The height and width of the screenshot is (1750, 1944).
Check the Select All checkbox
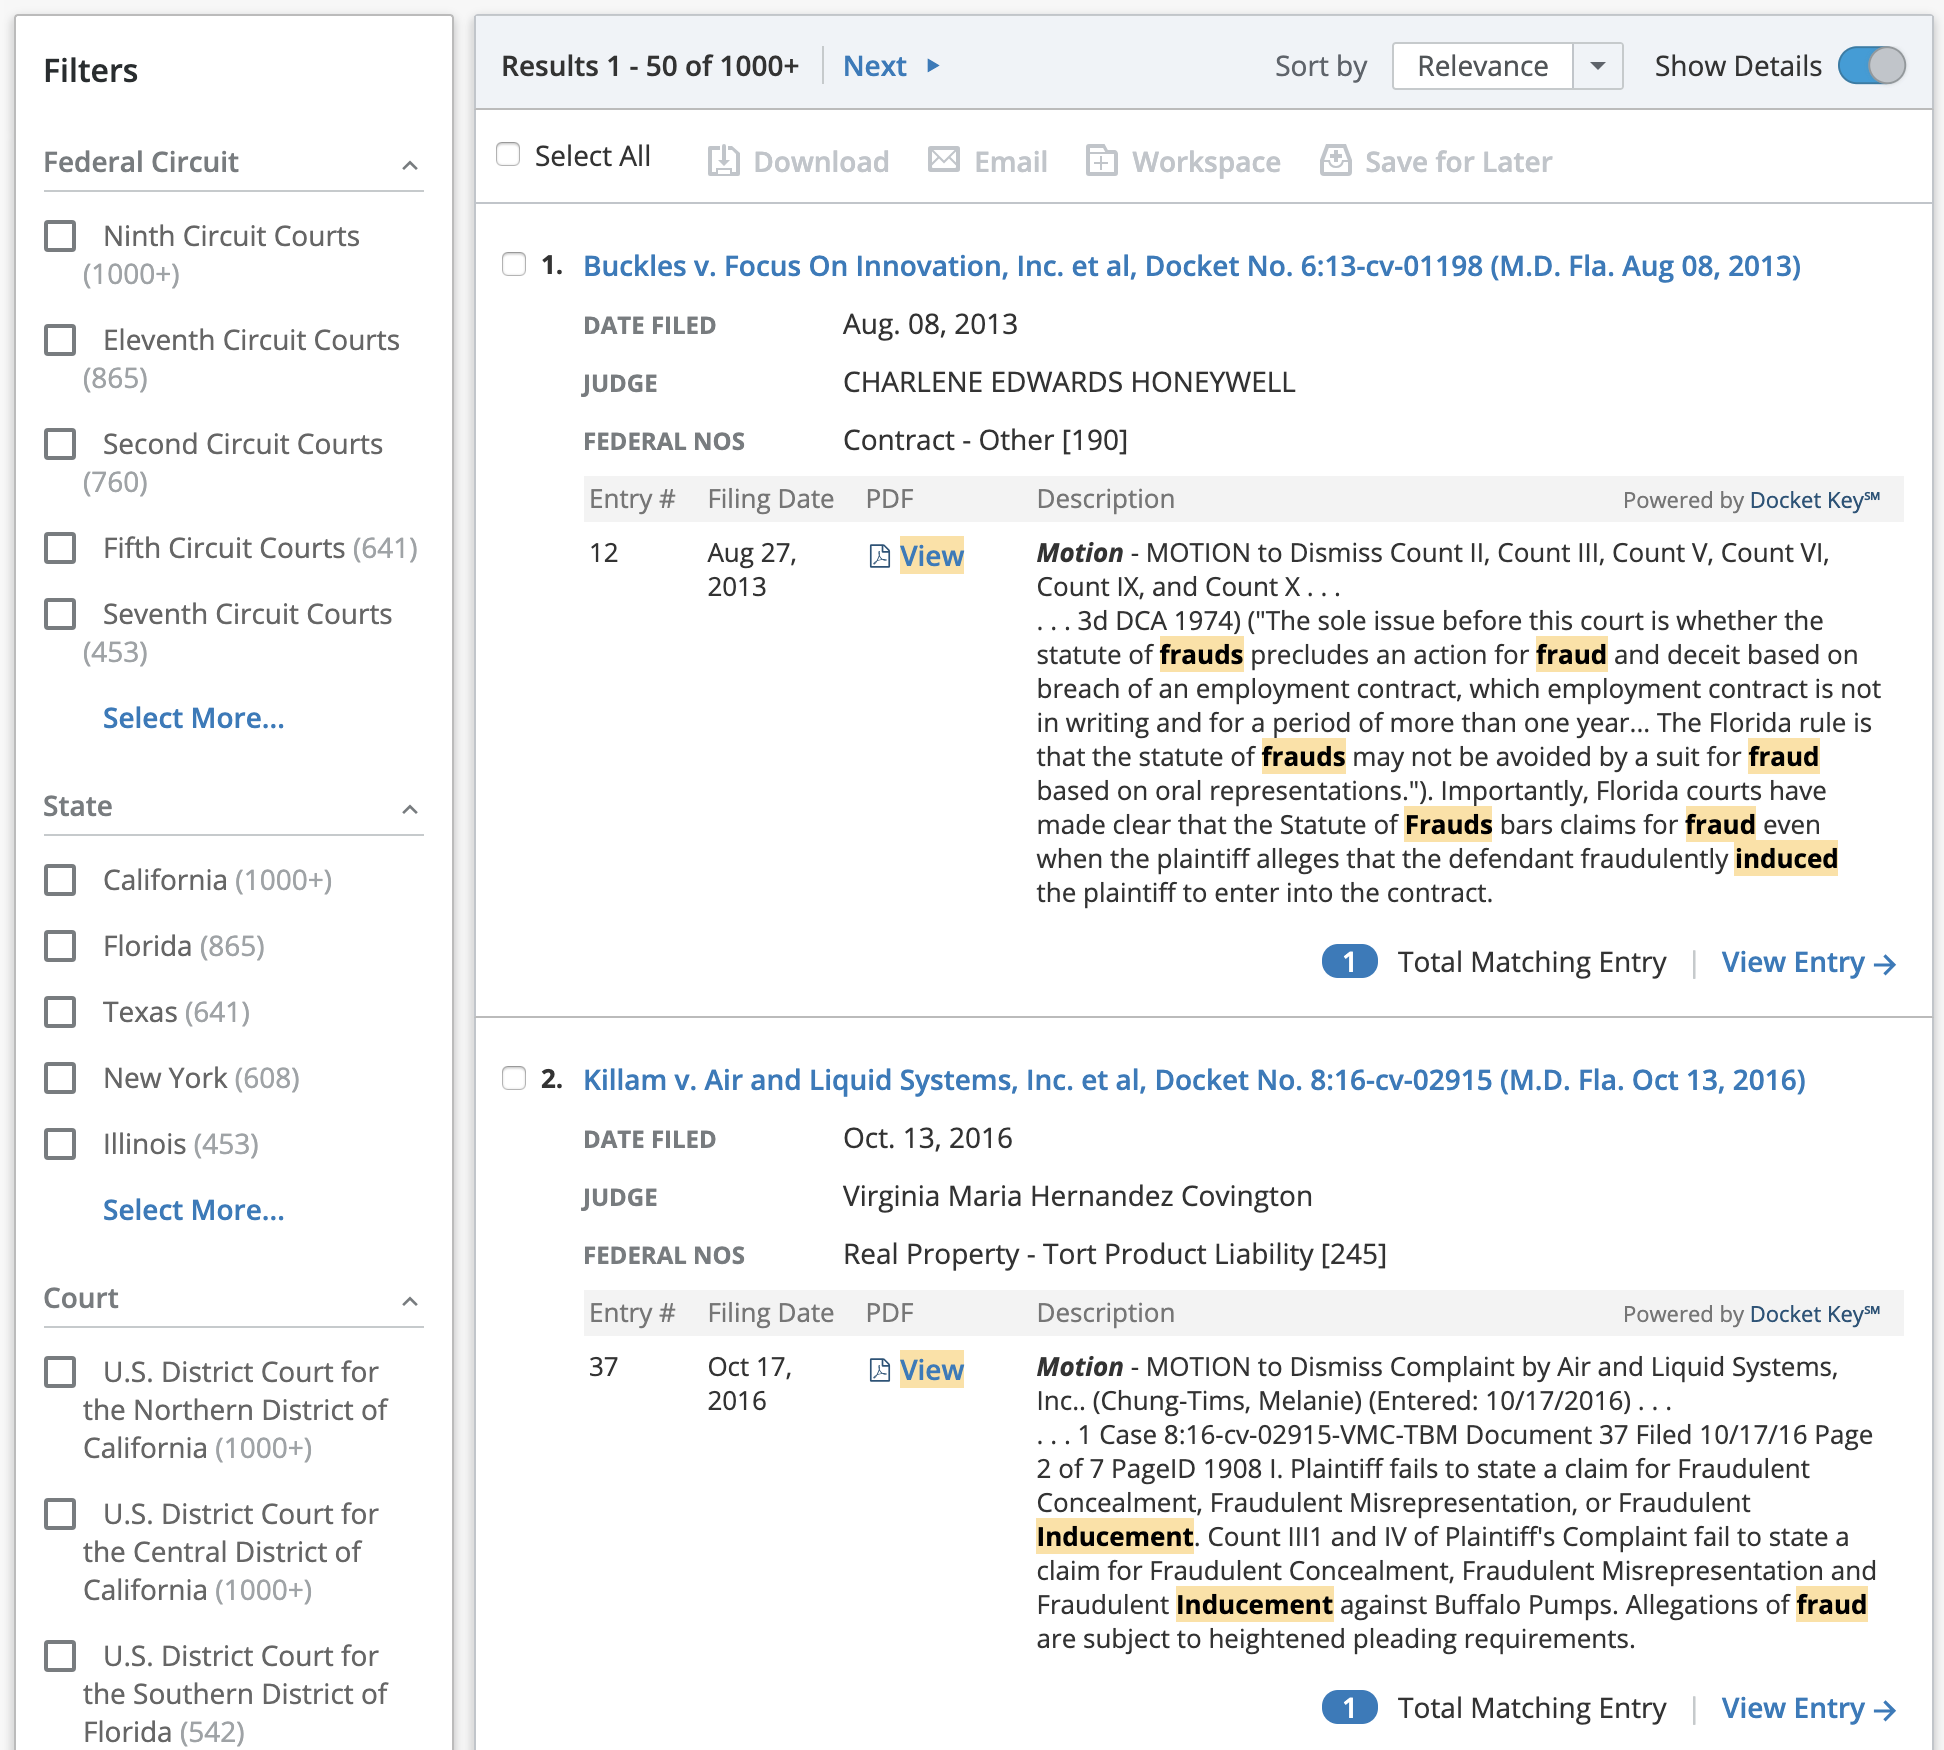pos(508,155)
